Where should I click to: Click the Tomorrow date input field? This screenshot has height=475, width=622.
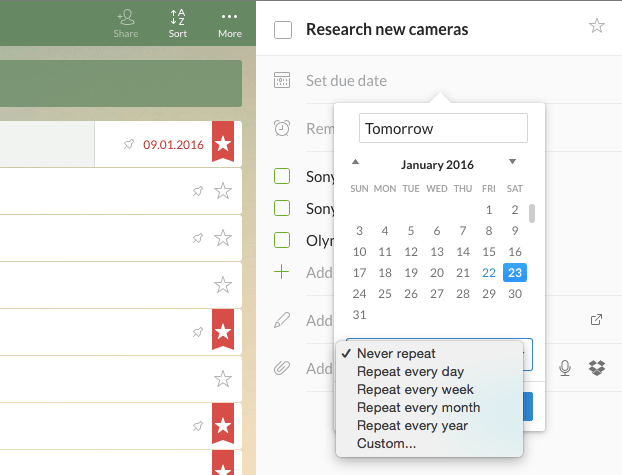click(443, 128)
